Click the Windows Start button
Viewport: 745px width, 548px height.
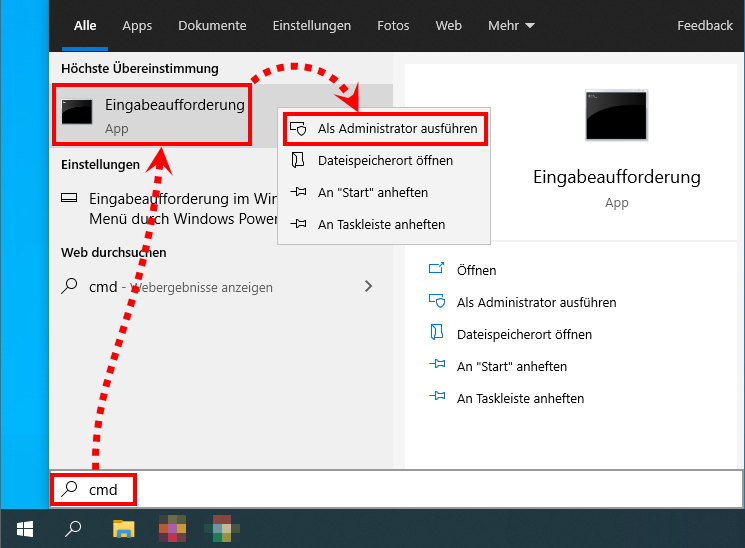pos(25,526)
